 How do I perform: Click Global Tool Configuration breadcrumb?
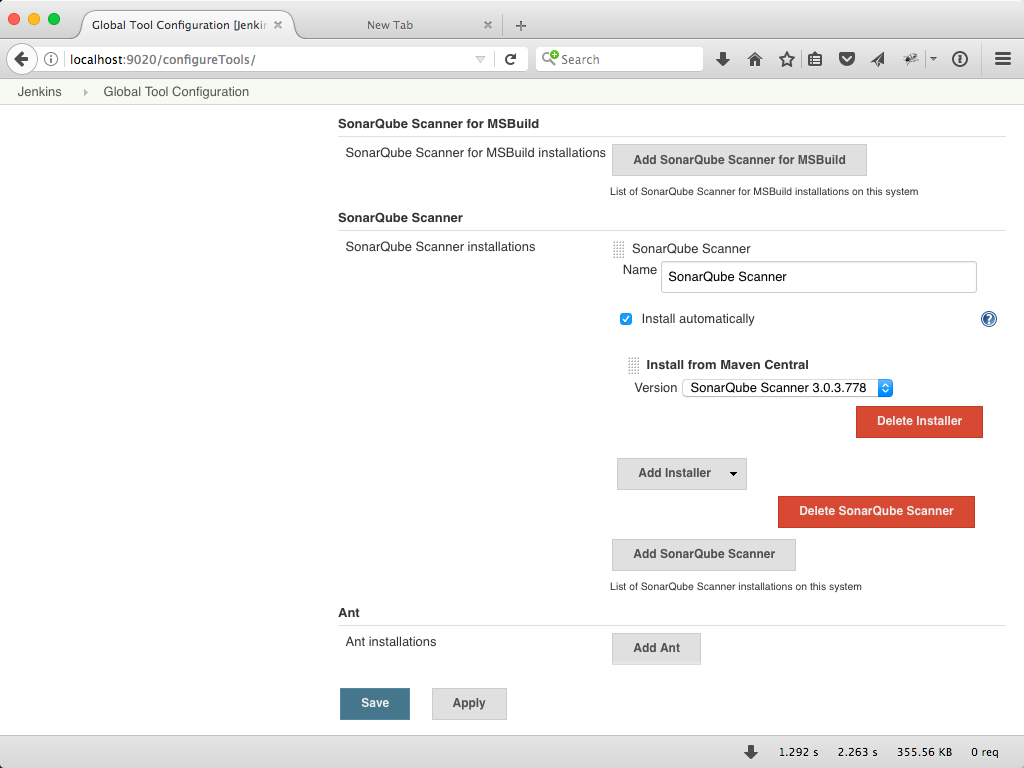pos(176,92)
